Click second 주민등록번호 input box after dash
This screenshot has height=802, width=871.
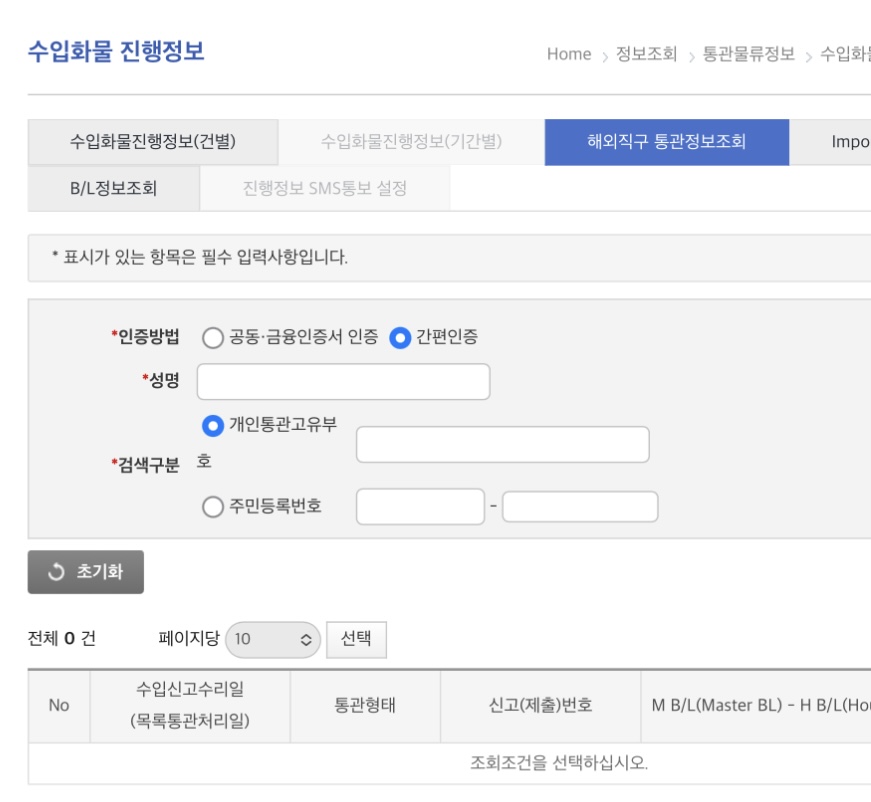pos(580,507)
